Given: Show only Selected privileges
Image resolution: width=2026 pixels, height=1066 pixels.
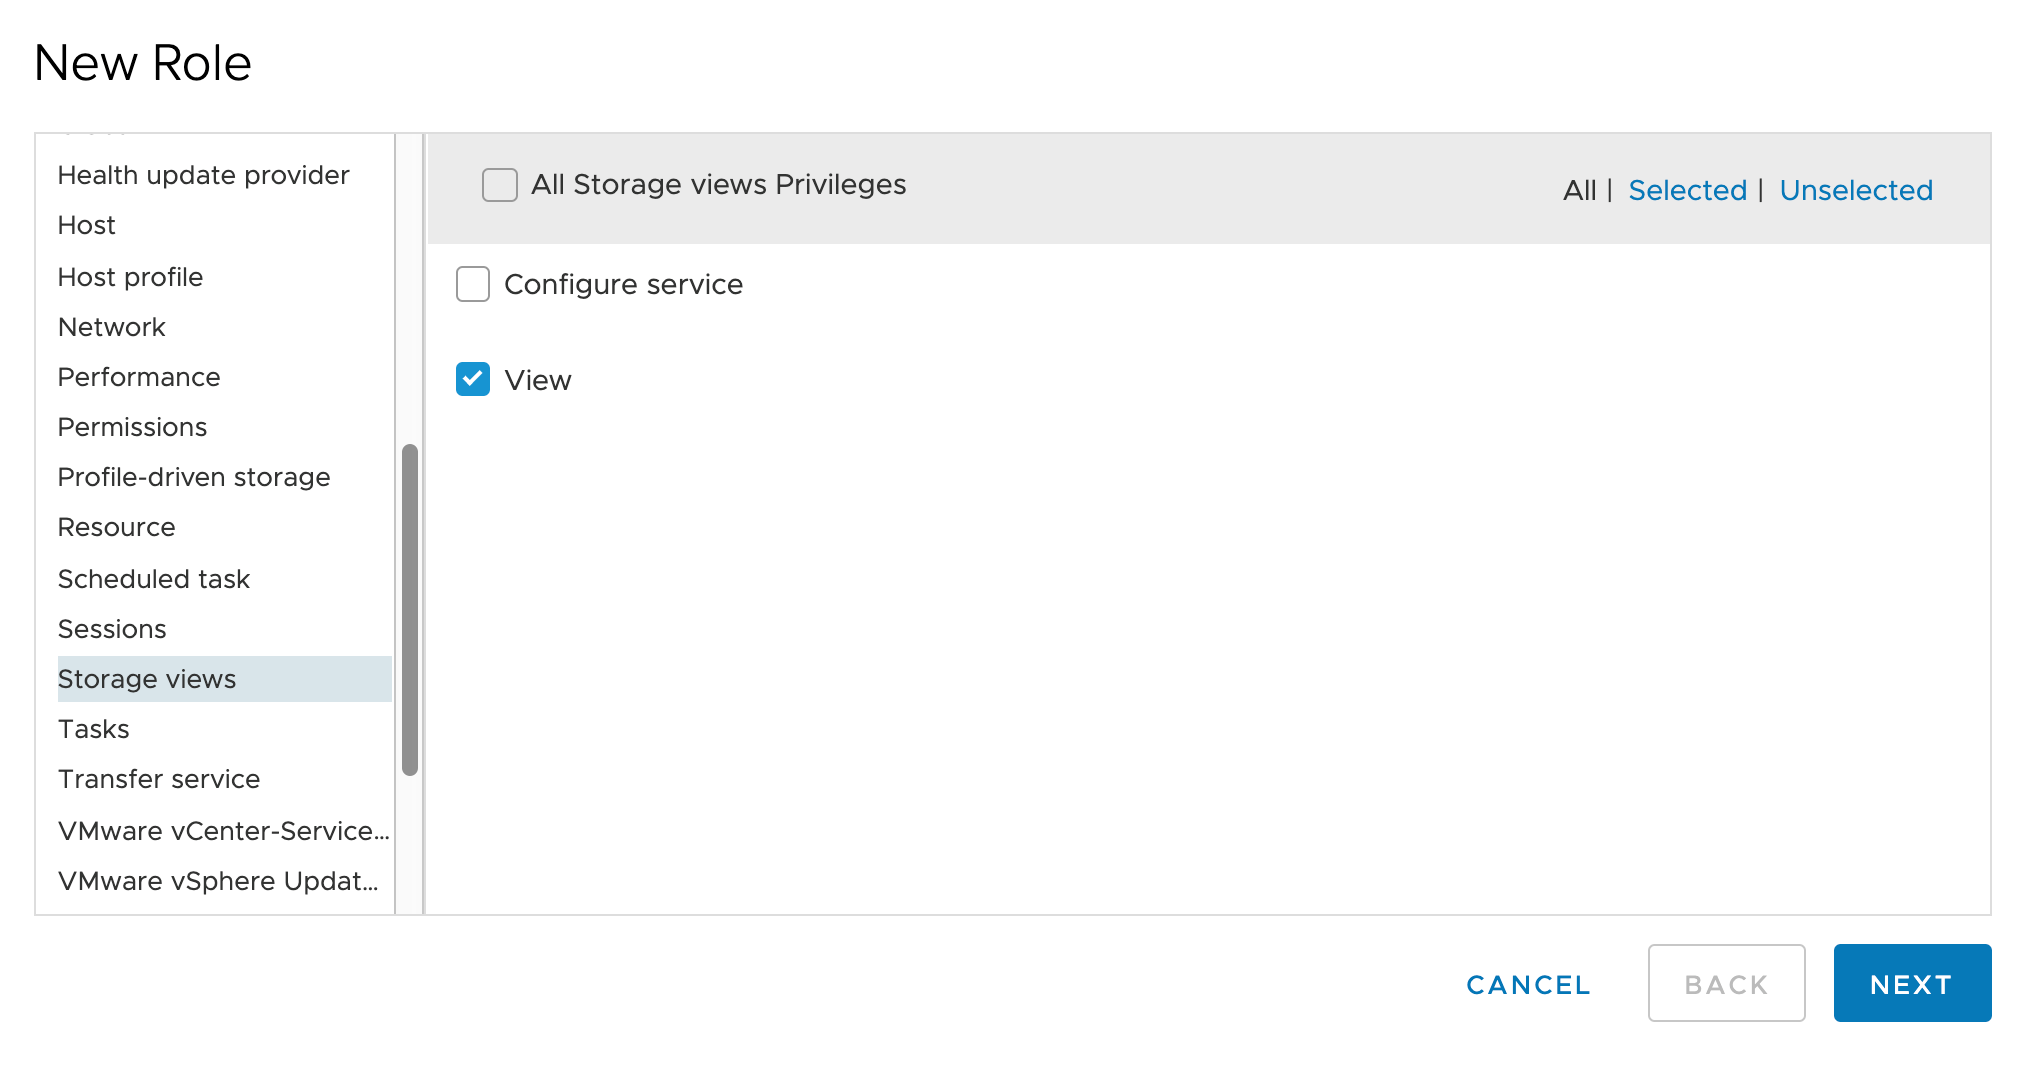Looking at the screenshot, I should (x=1687, y=190).
